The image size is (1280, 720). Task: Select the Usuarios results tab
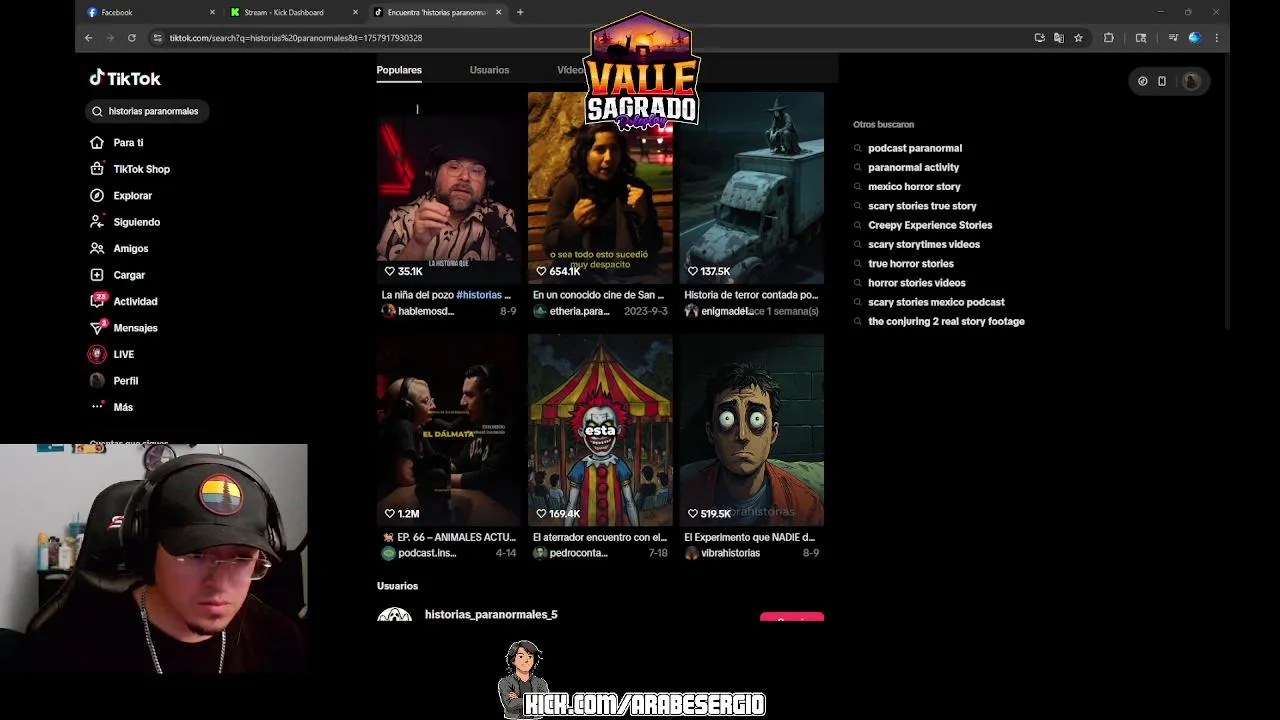489,70
